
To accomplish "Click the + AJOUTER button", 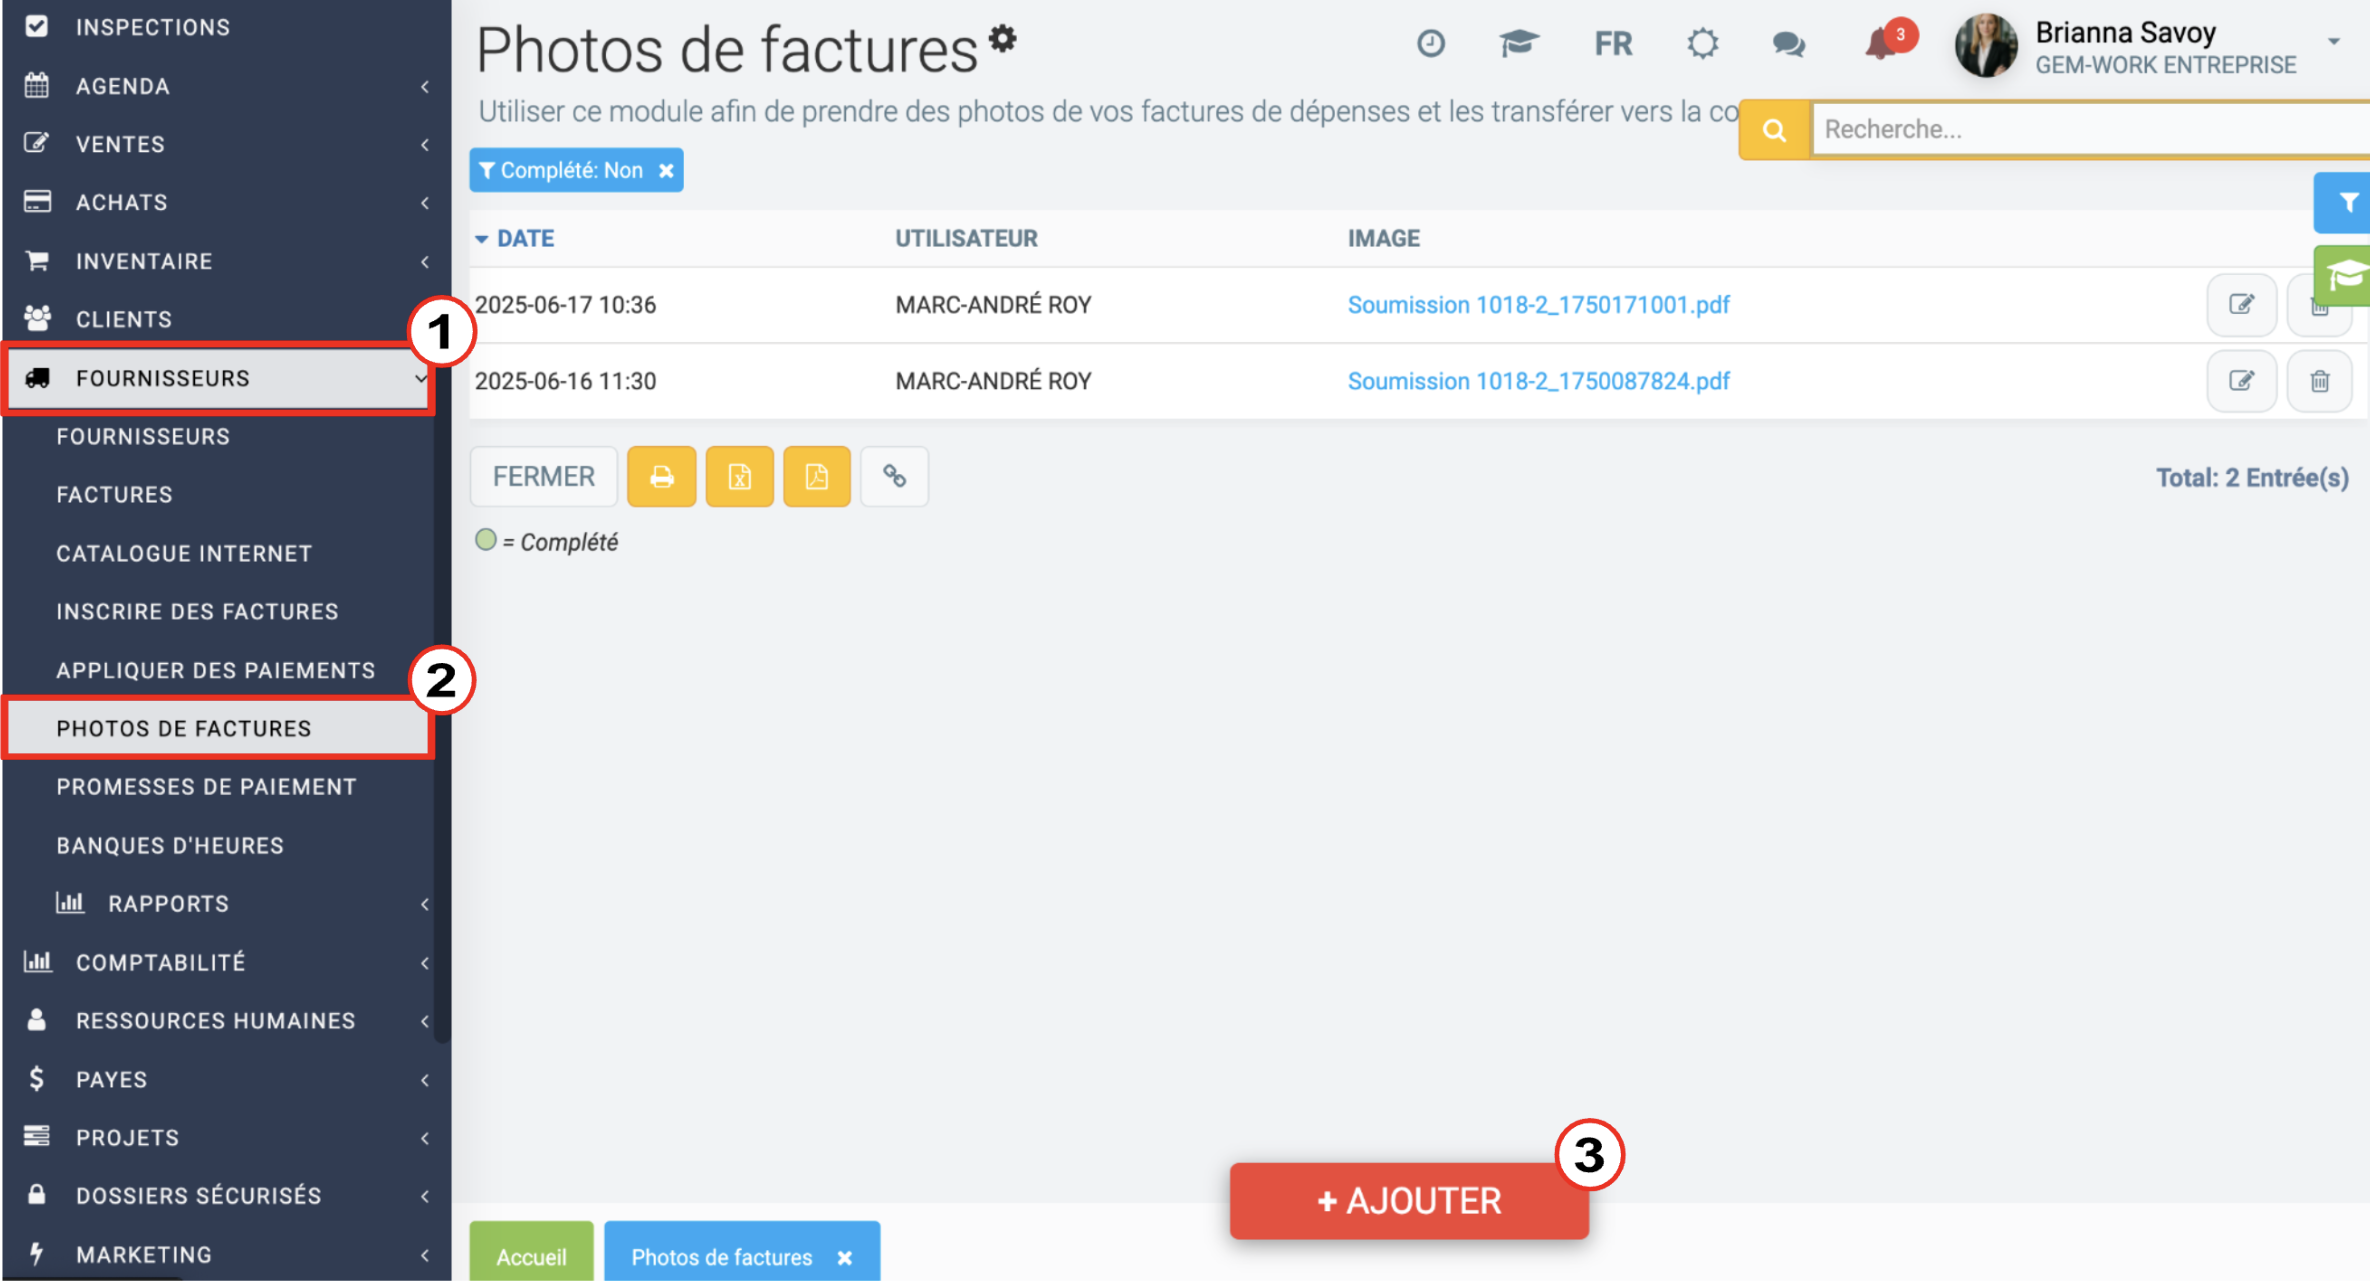I will point(1409,1201).
